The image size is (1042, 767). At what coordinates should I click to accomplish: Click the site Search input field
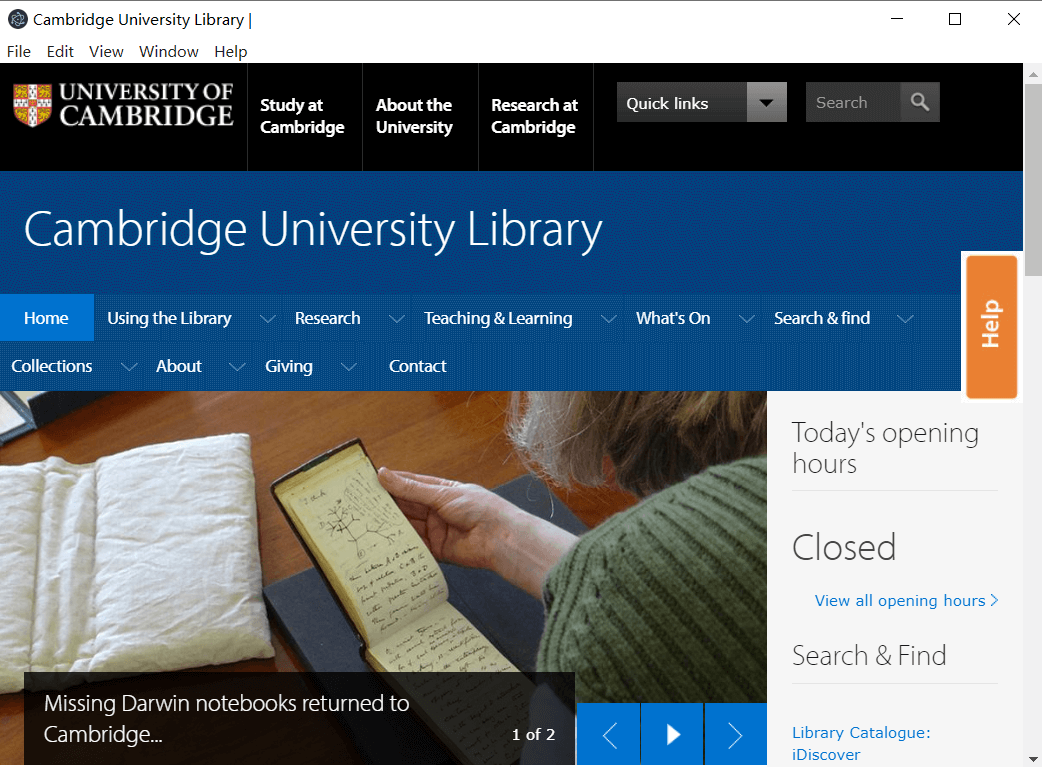click(x=853, y=102)
